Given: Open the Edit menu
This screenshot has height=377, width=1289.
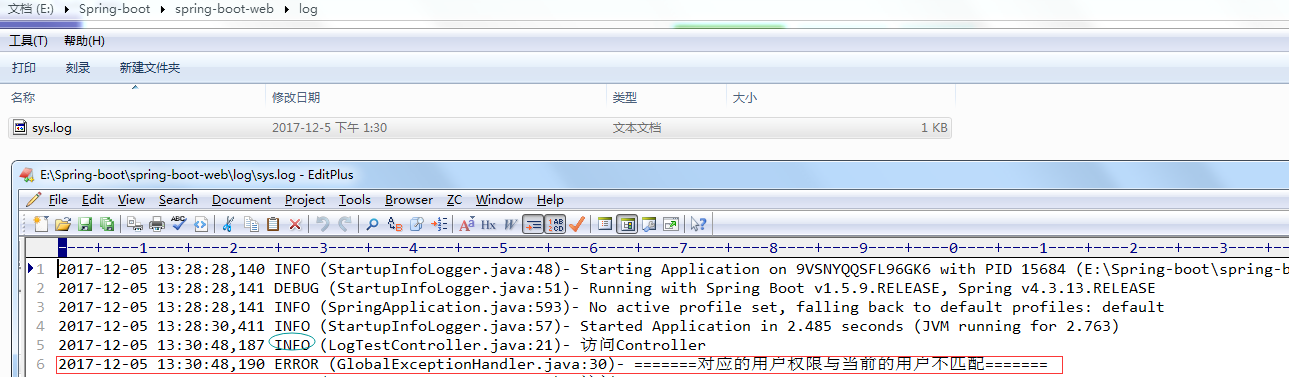Looking at the screenshot, I should (93, 200).
